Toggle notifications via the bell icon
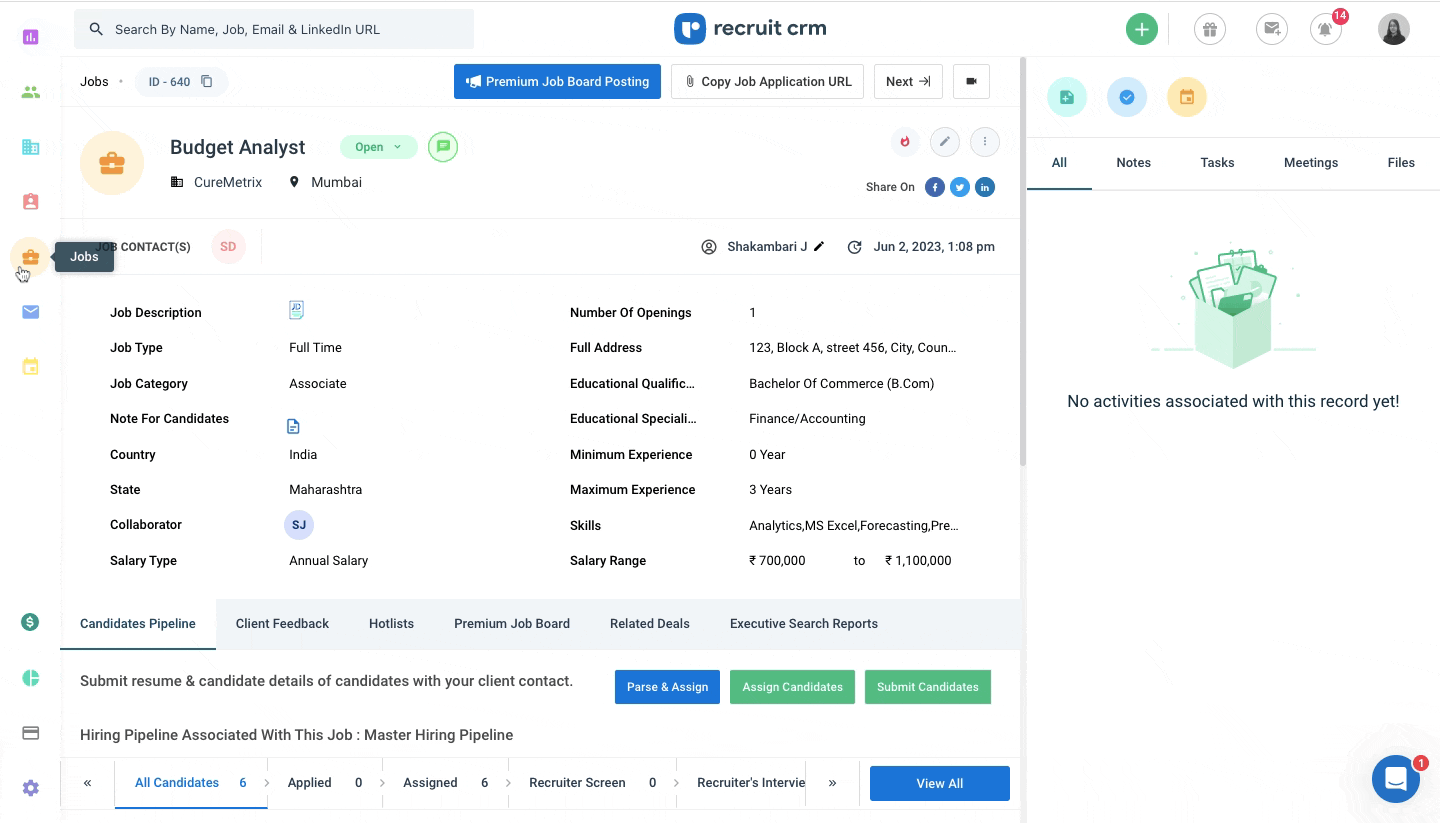The height and width of the screenshot is (823, 1440). pos(1325,29)
